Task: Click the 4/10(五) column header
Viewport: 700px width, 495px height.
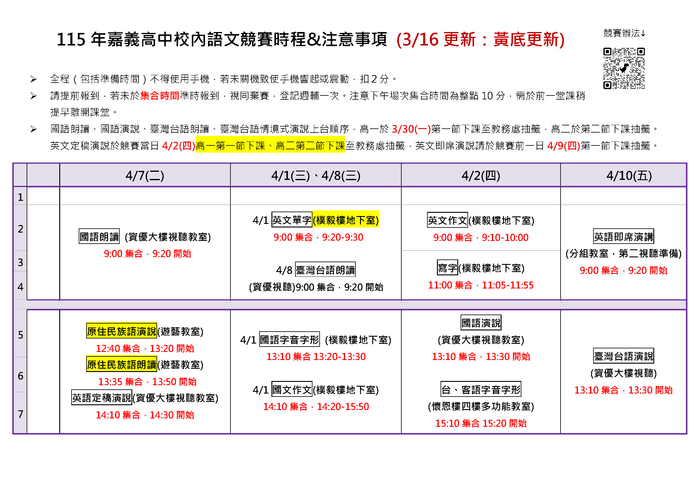Action: pyautogui.click(x=623, y=174)
